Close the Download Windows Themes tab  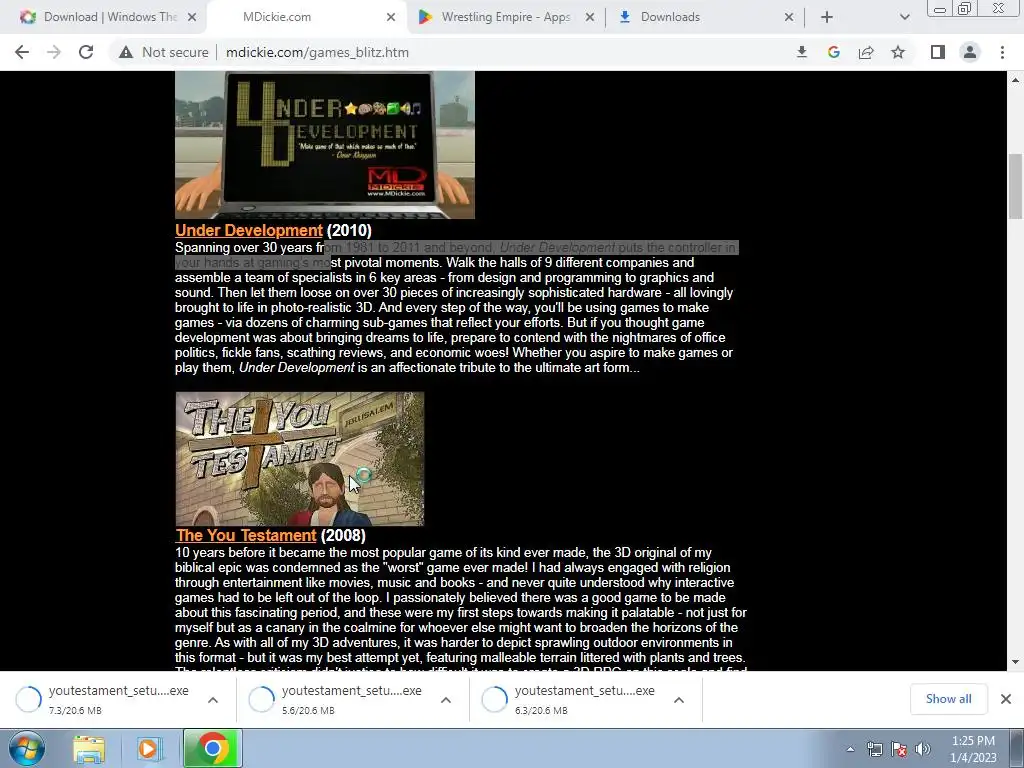click(x=192, y=18)
